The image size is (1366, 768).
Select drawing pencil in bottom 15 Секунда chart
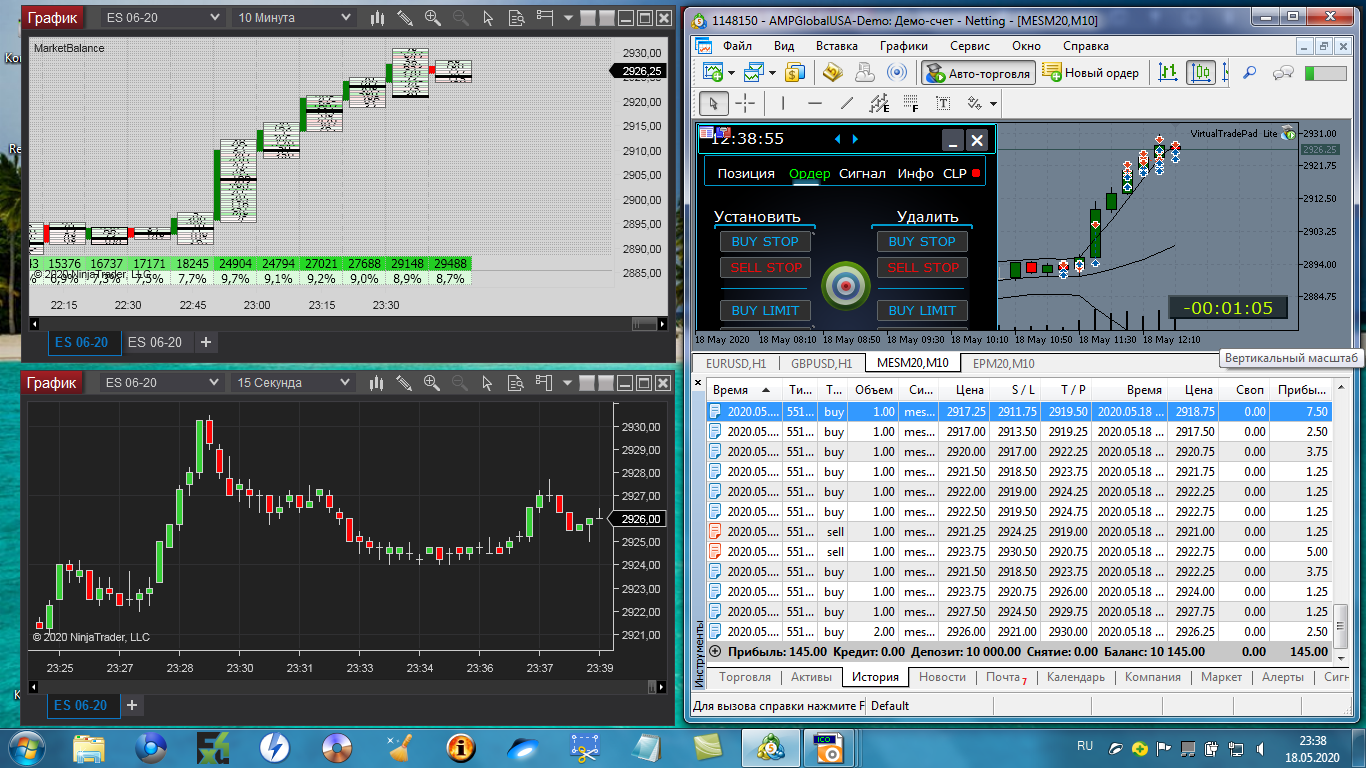coord(405,383)
